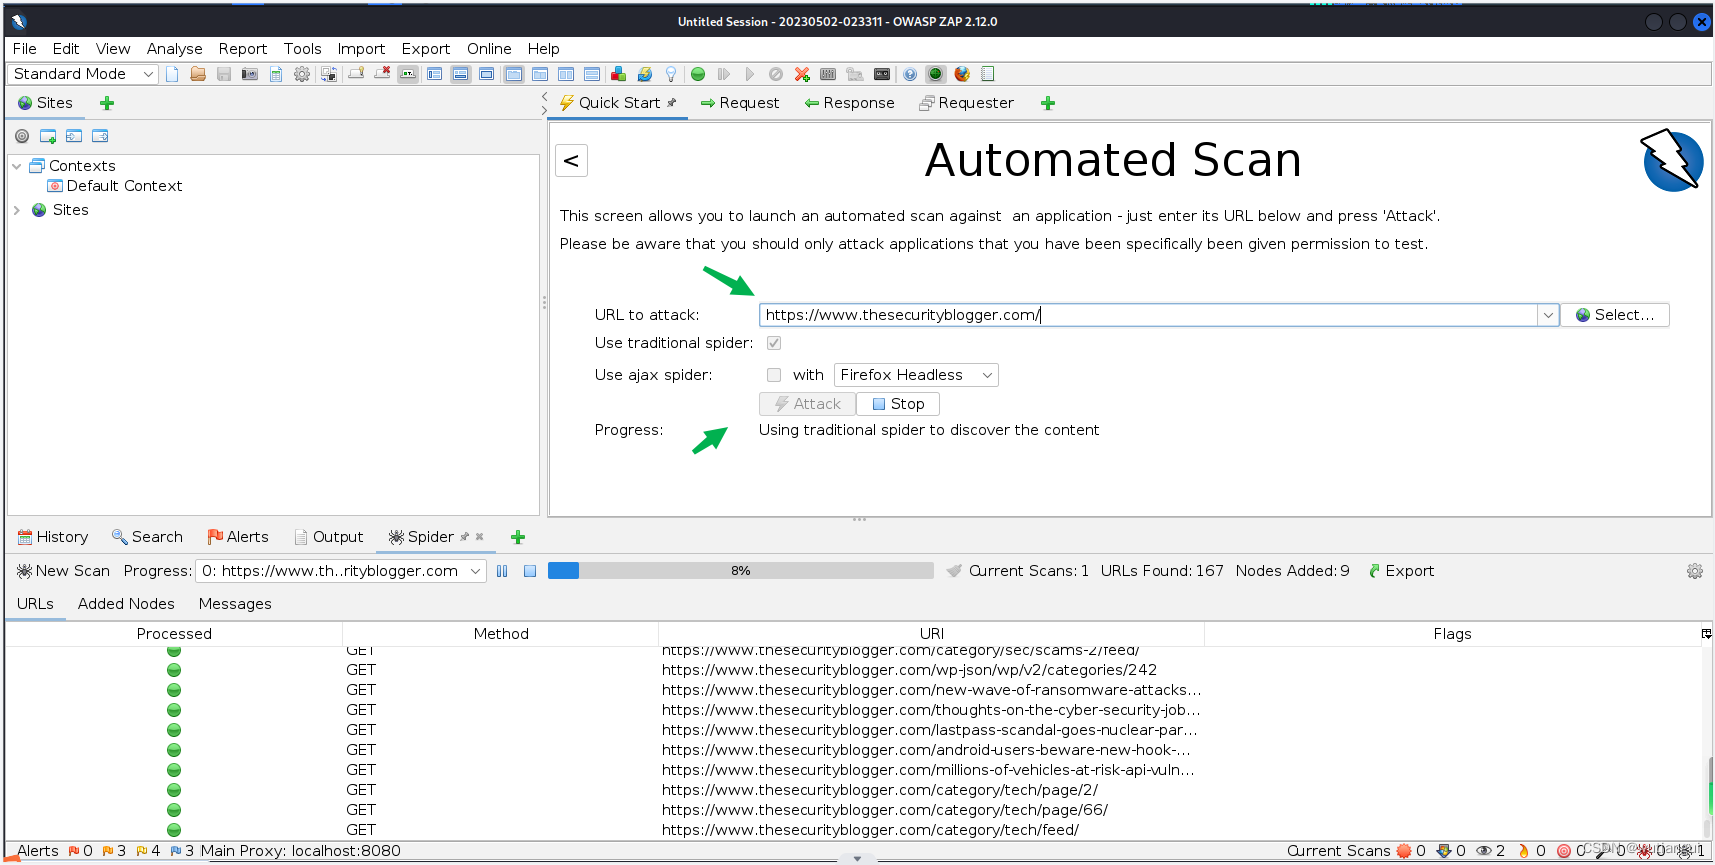Stop the spider scan square button

pos(530,571)
